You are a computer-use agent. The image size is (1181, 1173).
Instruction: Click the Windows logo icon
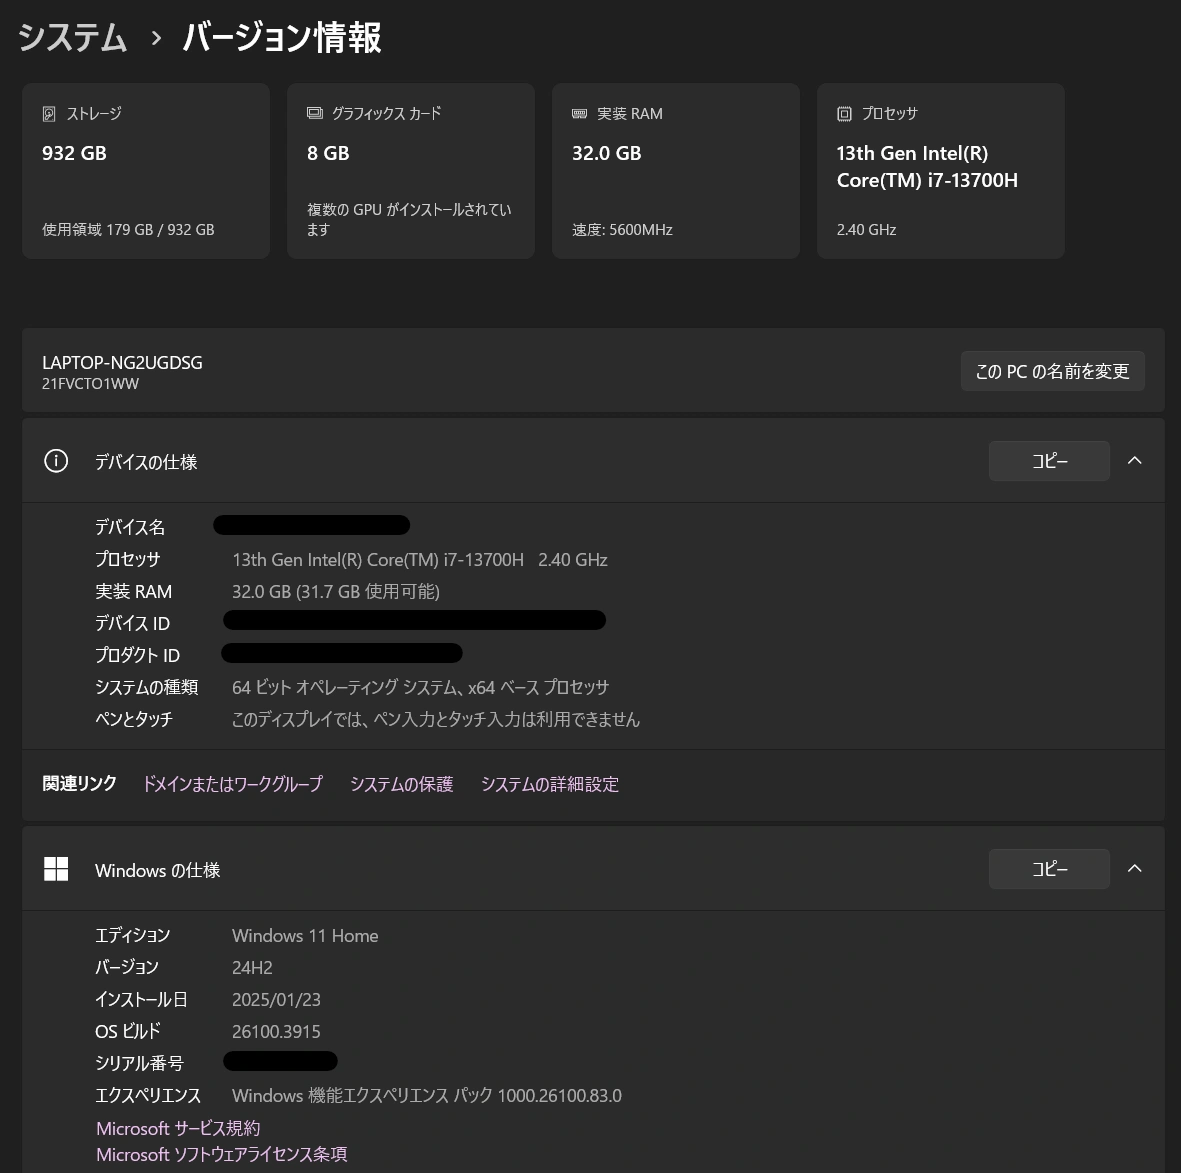56,869
